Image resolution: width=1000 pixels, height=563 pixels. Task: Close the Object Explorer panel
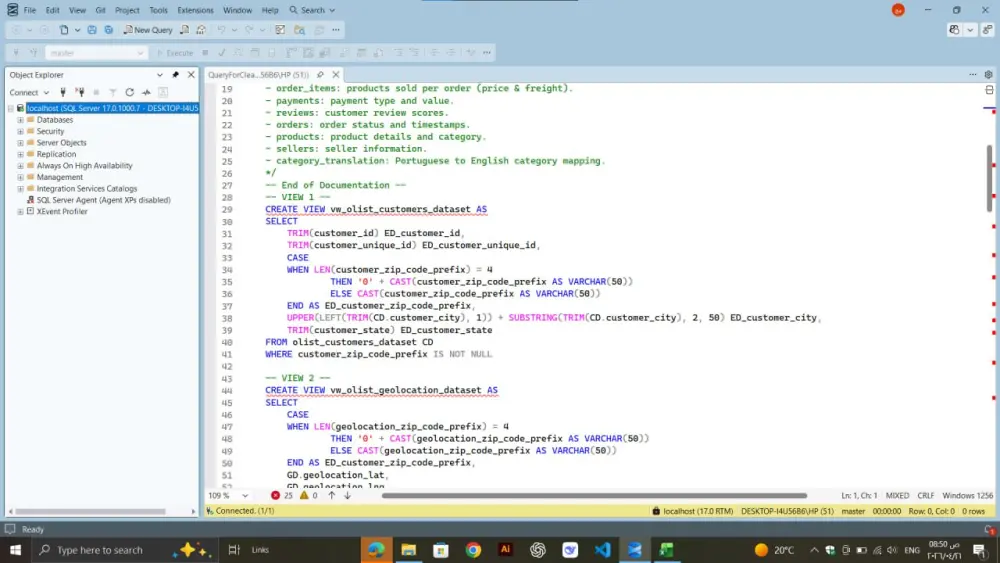click(191, 75)
